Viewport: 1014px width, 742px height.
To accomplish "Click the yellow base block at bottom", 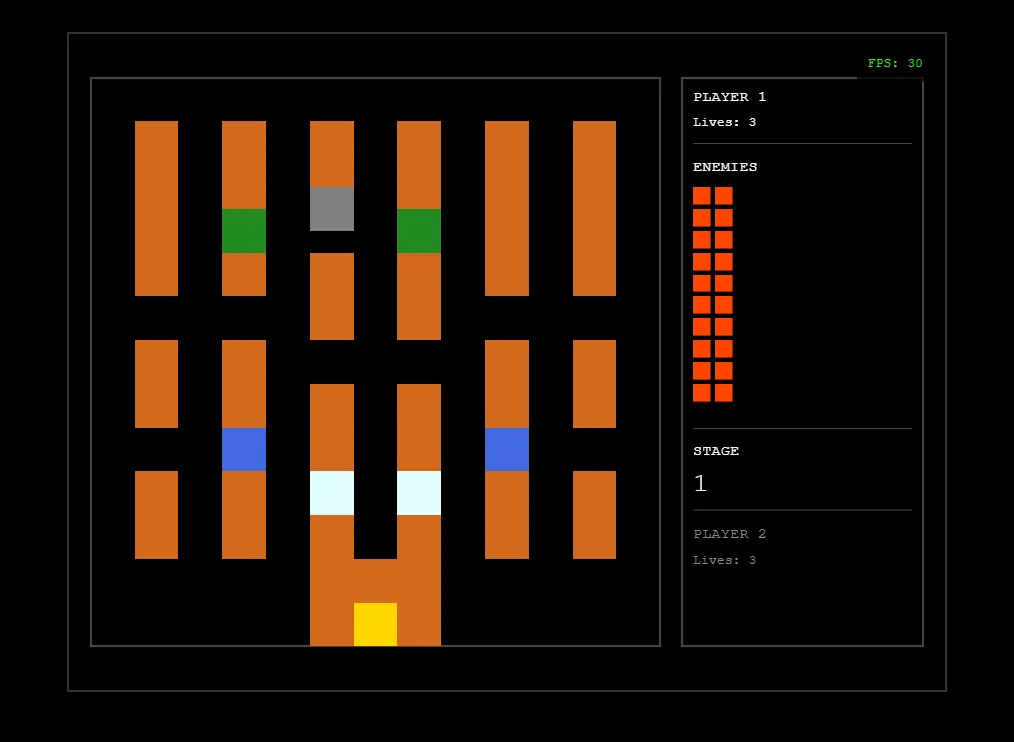I will (x=375, y=624).
